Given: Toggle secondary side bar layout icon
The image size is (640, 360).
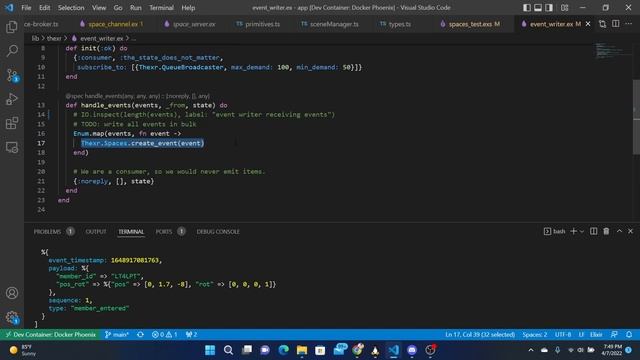Looking at the screenshot, I should (x=549, y=8).
